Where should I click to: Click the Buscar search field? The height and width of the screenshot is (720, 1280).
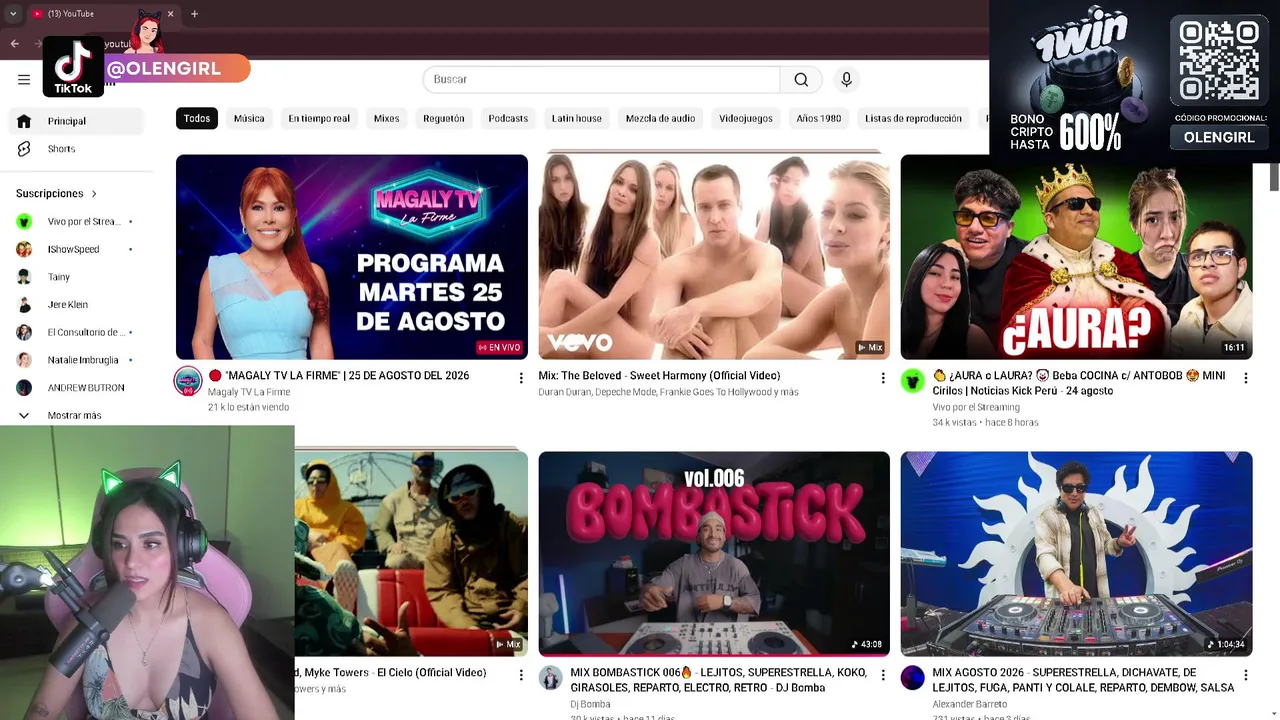pos(601,80)
